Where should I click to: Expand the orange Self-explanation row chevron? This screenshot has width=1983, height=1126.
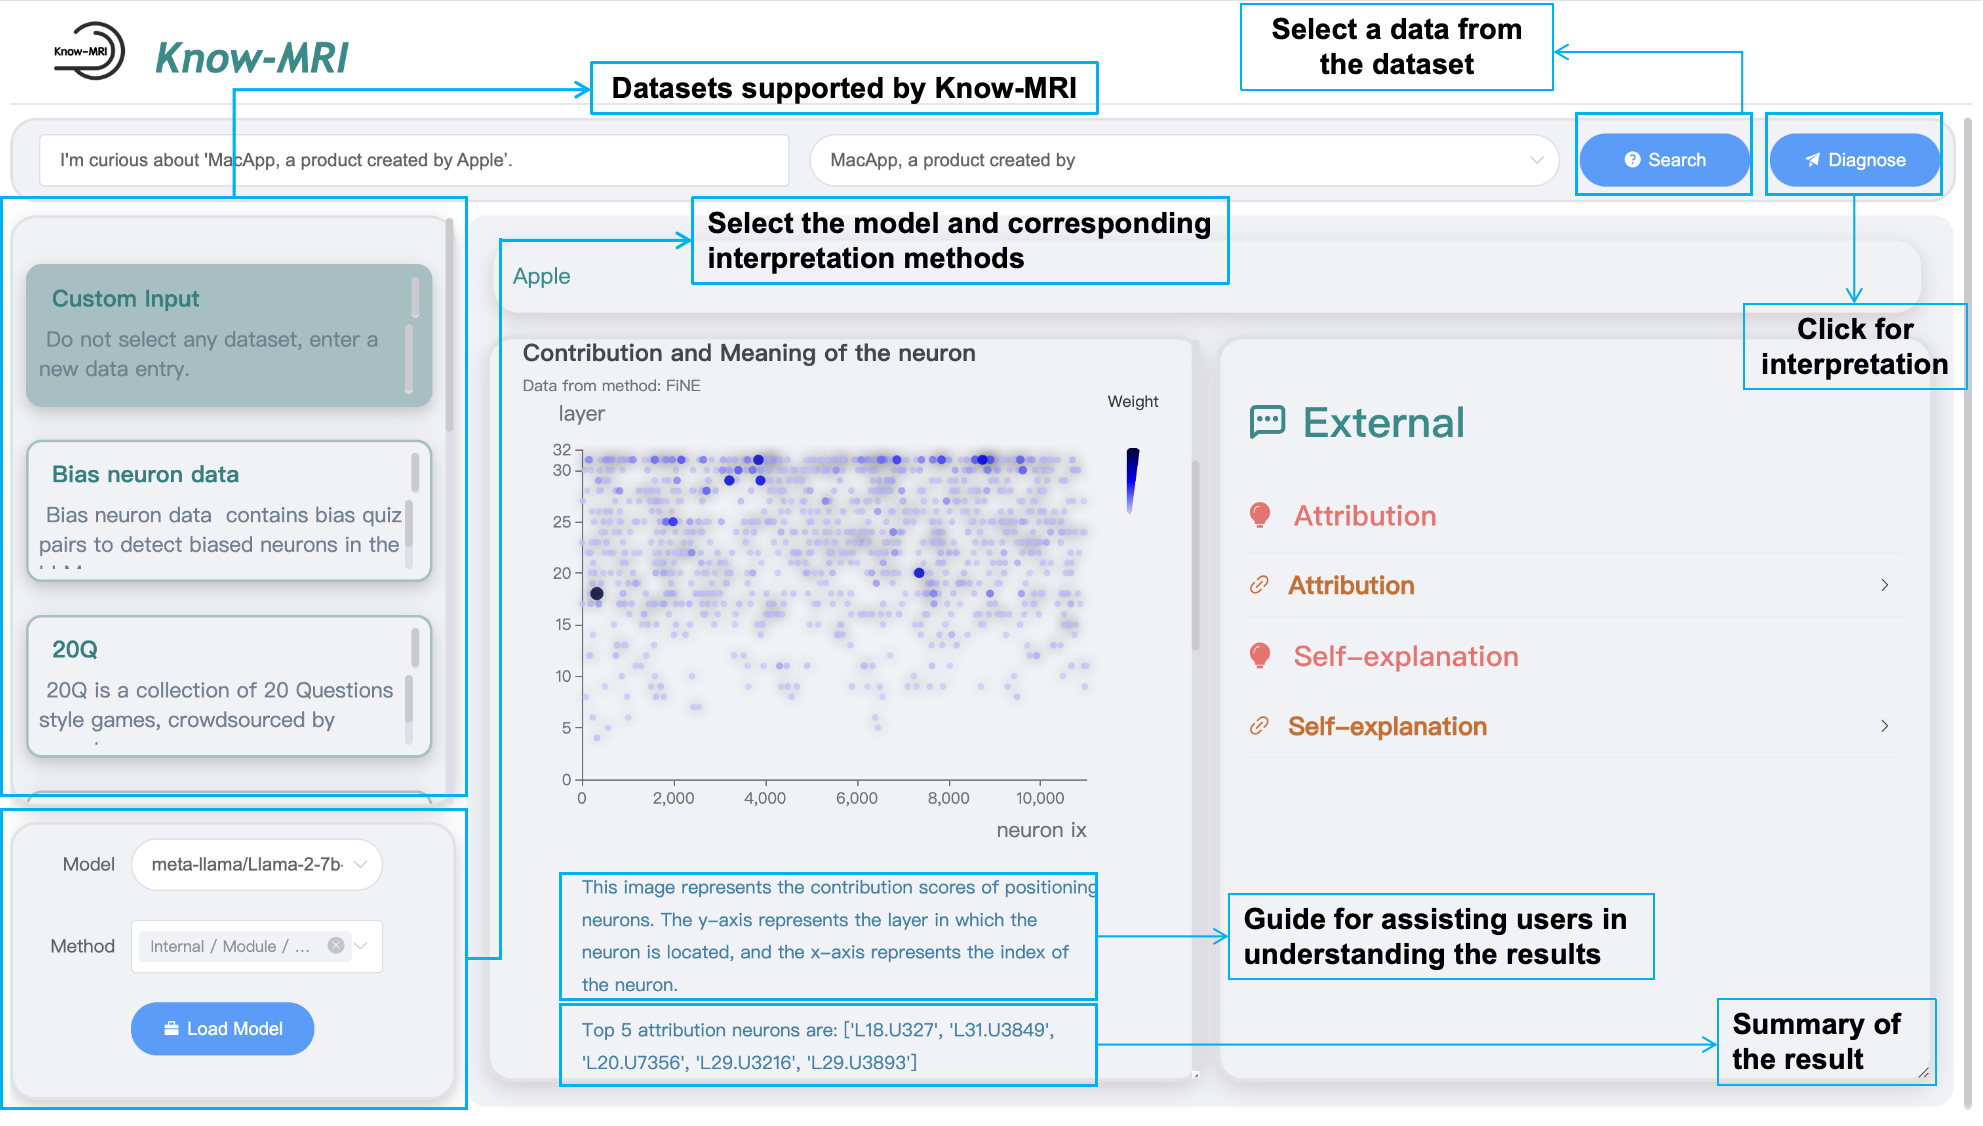pyautogui.click(x=1884, y=726)
